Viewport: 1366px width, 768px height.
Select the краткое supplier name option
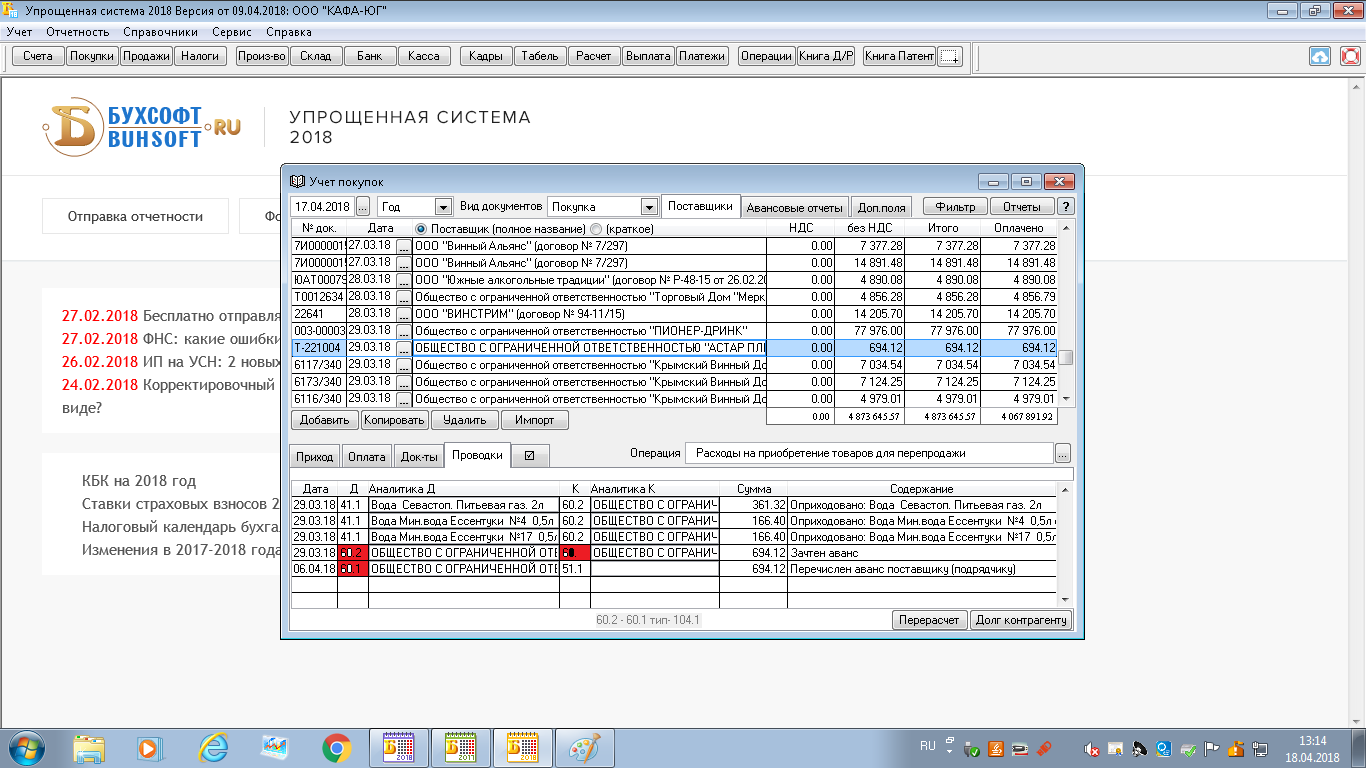coord(597,229)
